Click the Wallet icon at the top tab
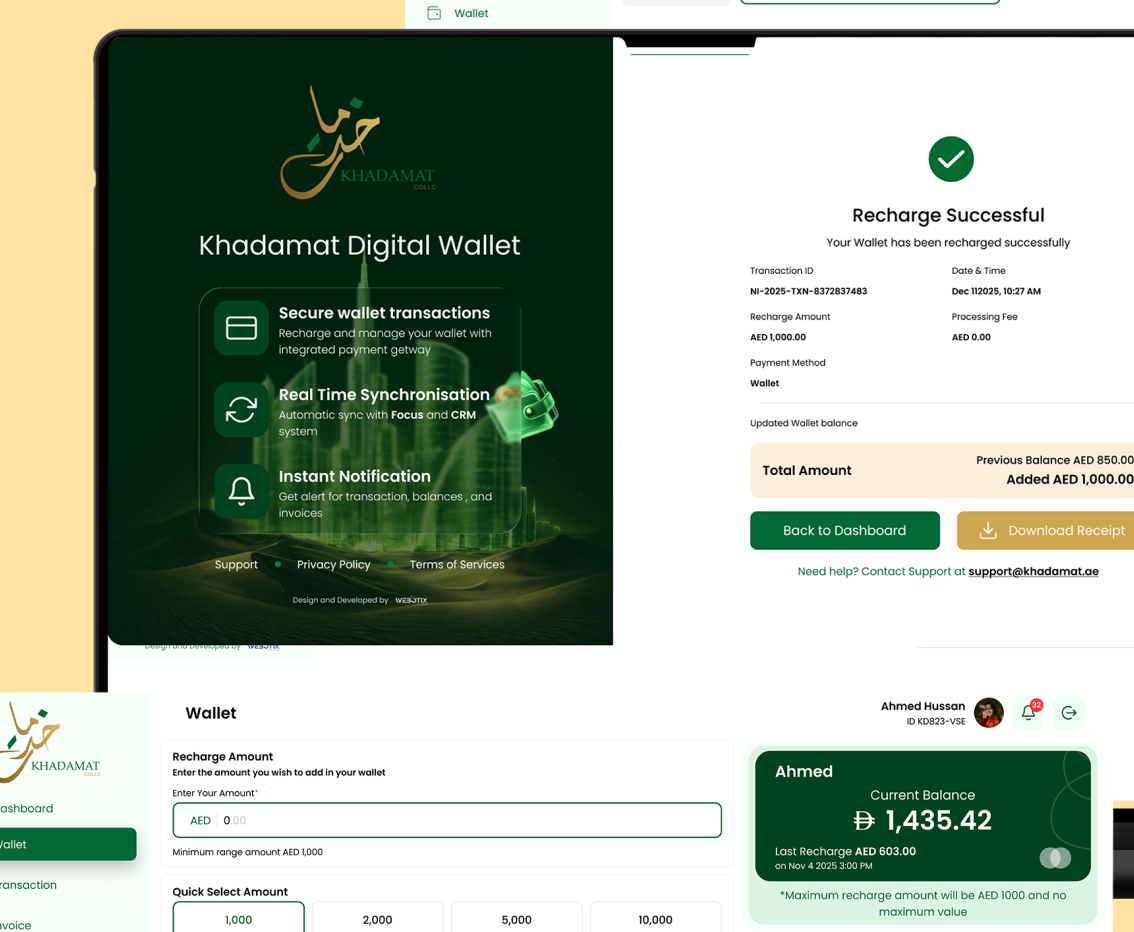The height and width of the screenshot is (932, 1134). [435, 13]
